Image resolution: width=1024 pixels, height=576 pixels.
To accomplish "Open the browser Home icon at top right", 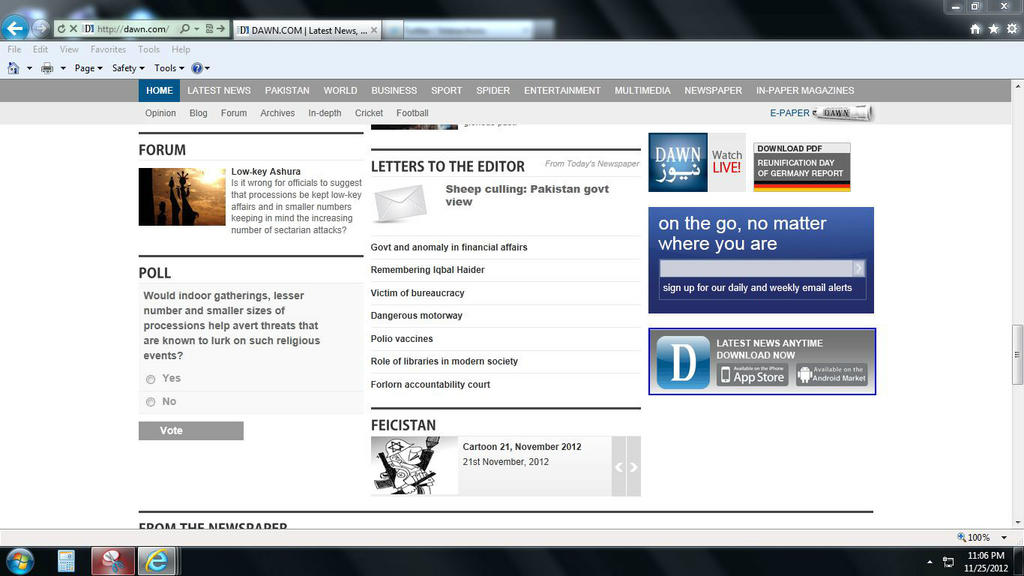I will (975, 29).
